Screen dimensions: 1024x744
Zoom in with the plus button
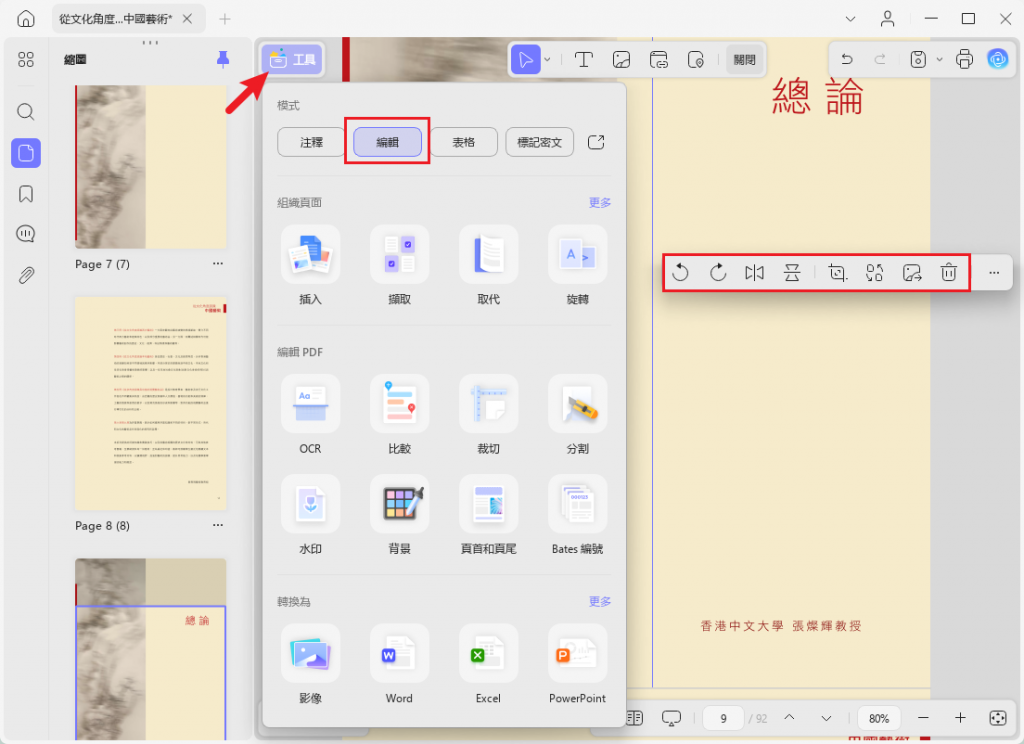coord(960,718)
